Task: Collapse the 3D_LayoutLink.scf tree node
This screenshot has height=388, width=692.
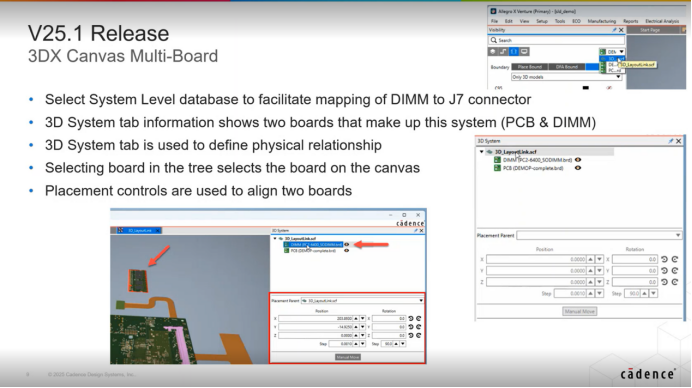Action: pyautogui.click(x=481, y=151)
